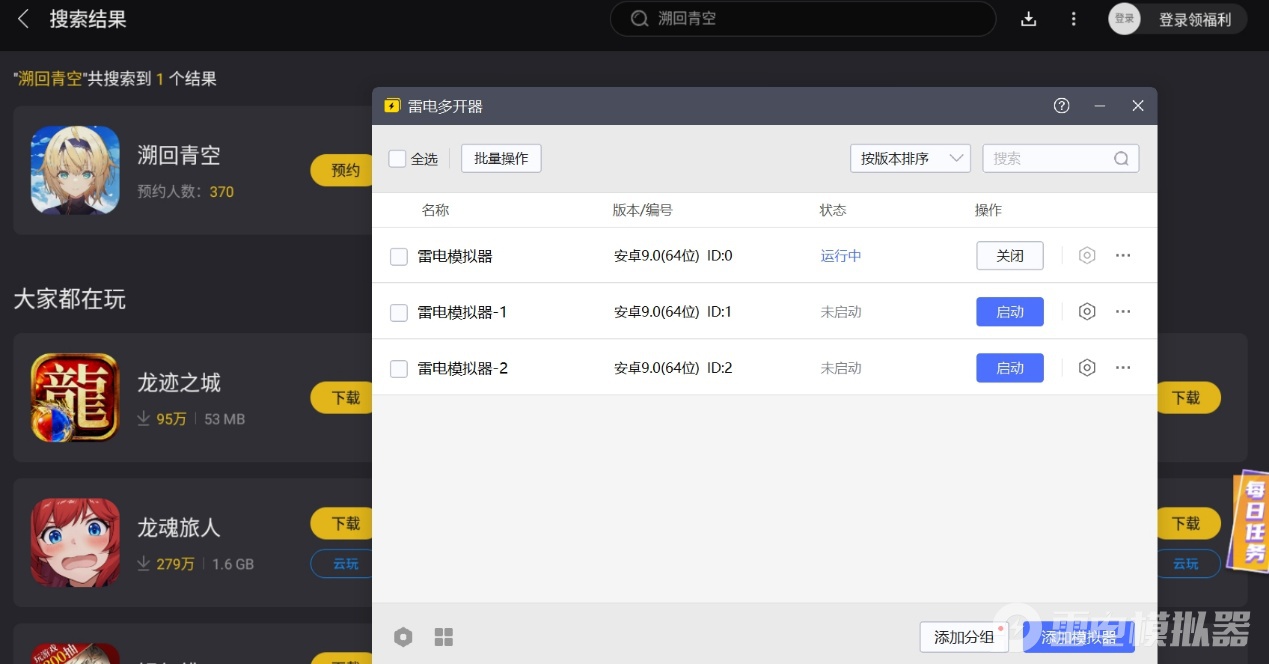Click the 添加分组 button
This screenshot has width=1269, height=664.
click(964, 637)
